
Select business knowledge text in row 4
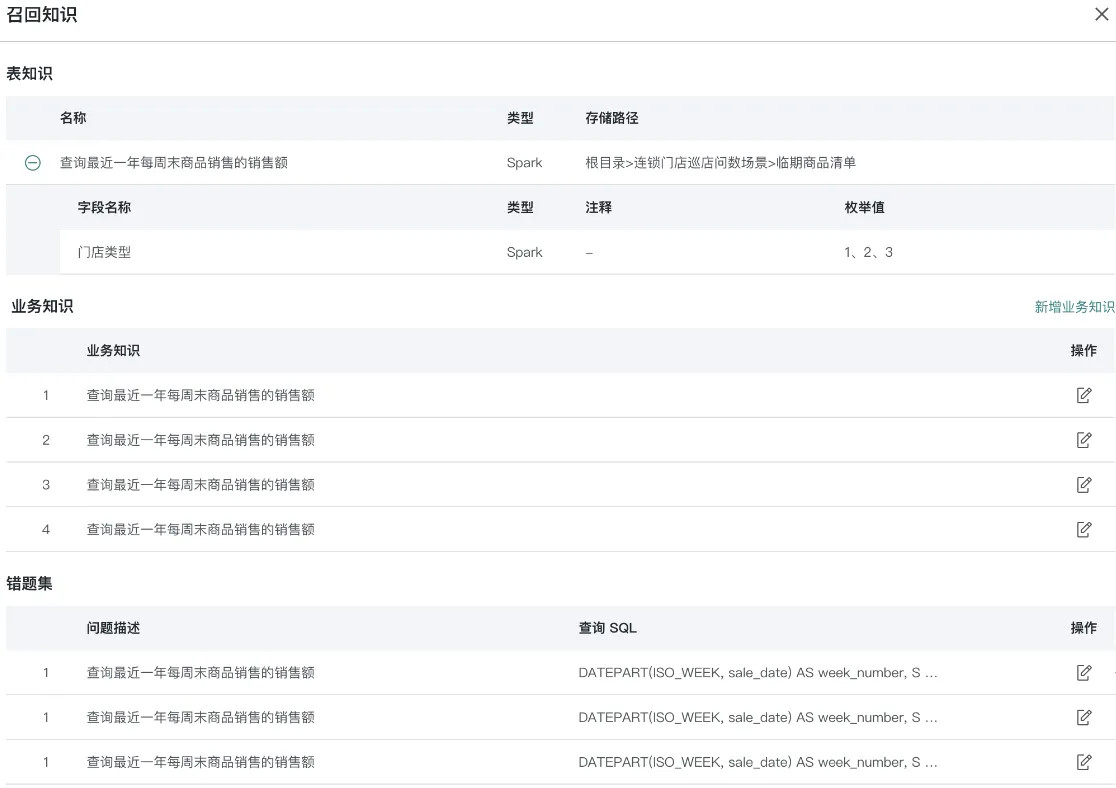(200, 530)
